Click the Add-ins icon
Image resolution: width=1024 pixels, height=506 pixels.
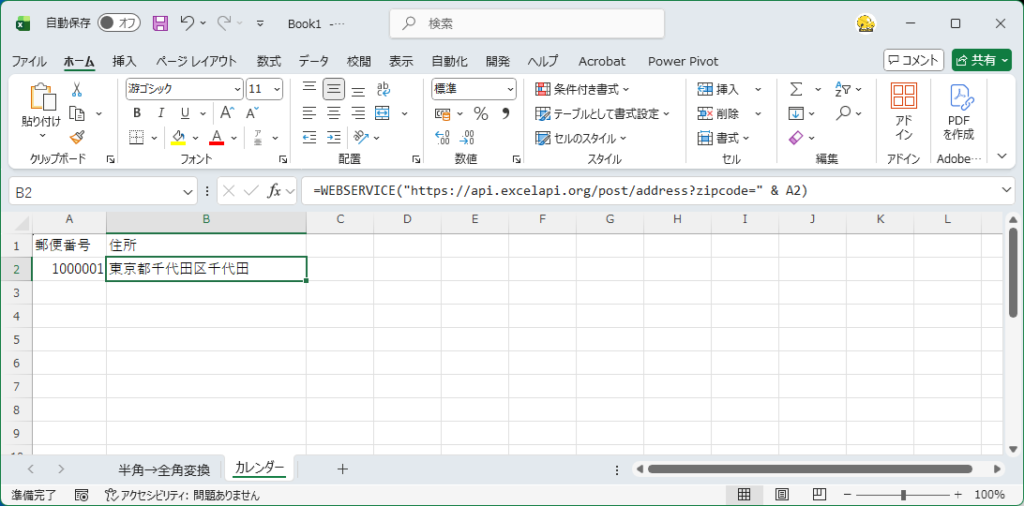904,111
